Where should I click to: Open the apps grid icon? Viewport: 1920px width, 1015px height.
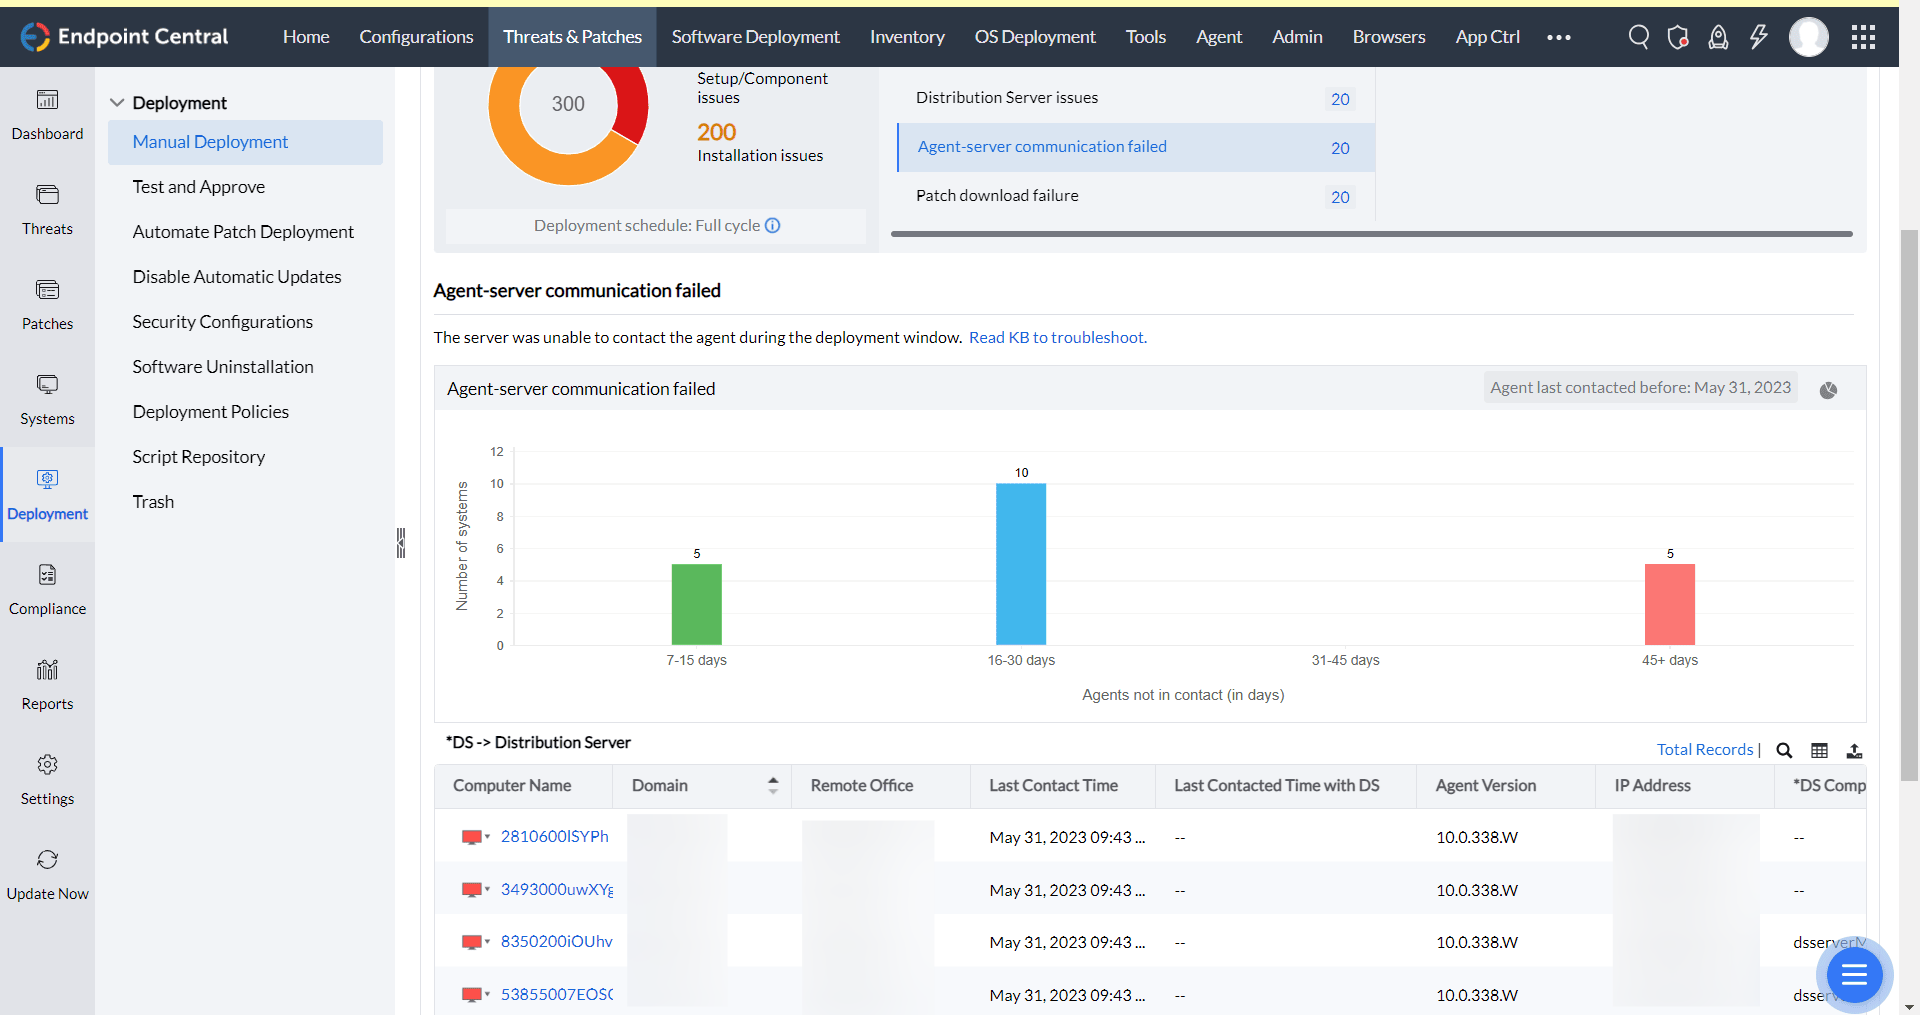tap(1863, 37)
